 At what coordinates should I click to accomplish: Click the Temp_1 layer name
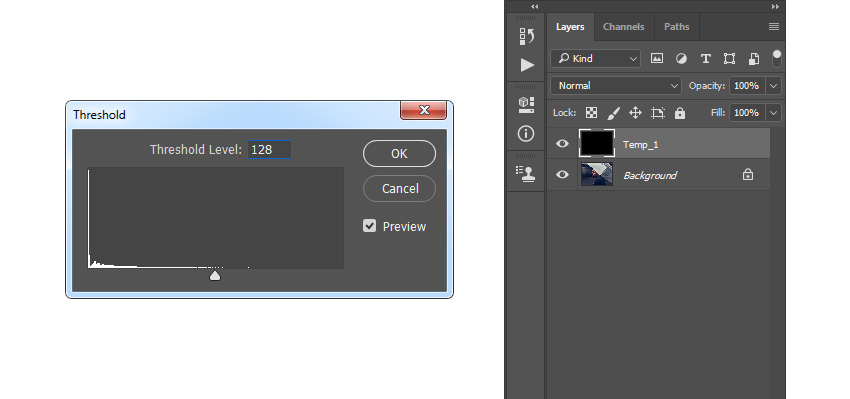click(640, 145)
